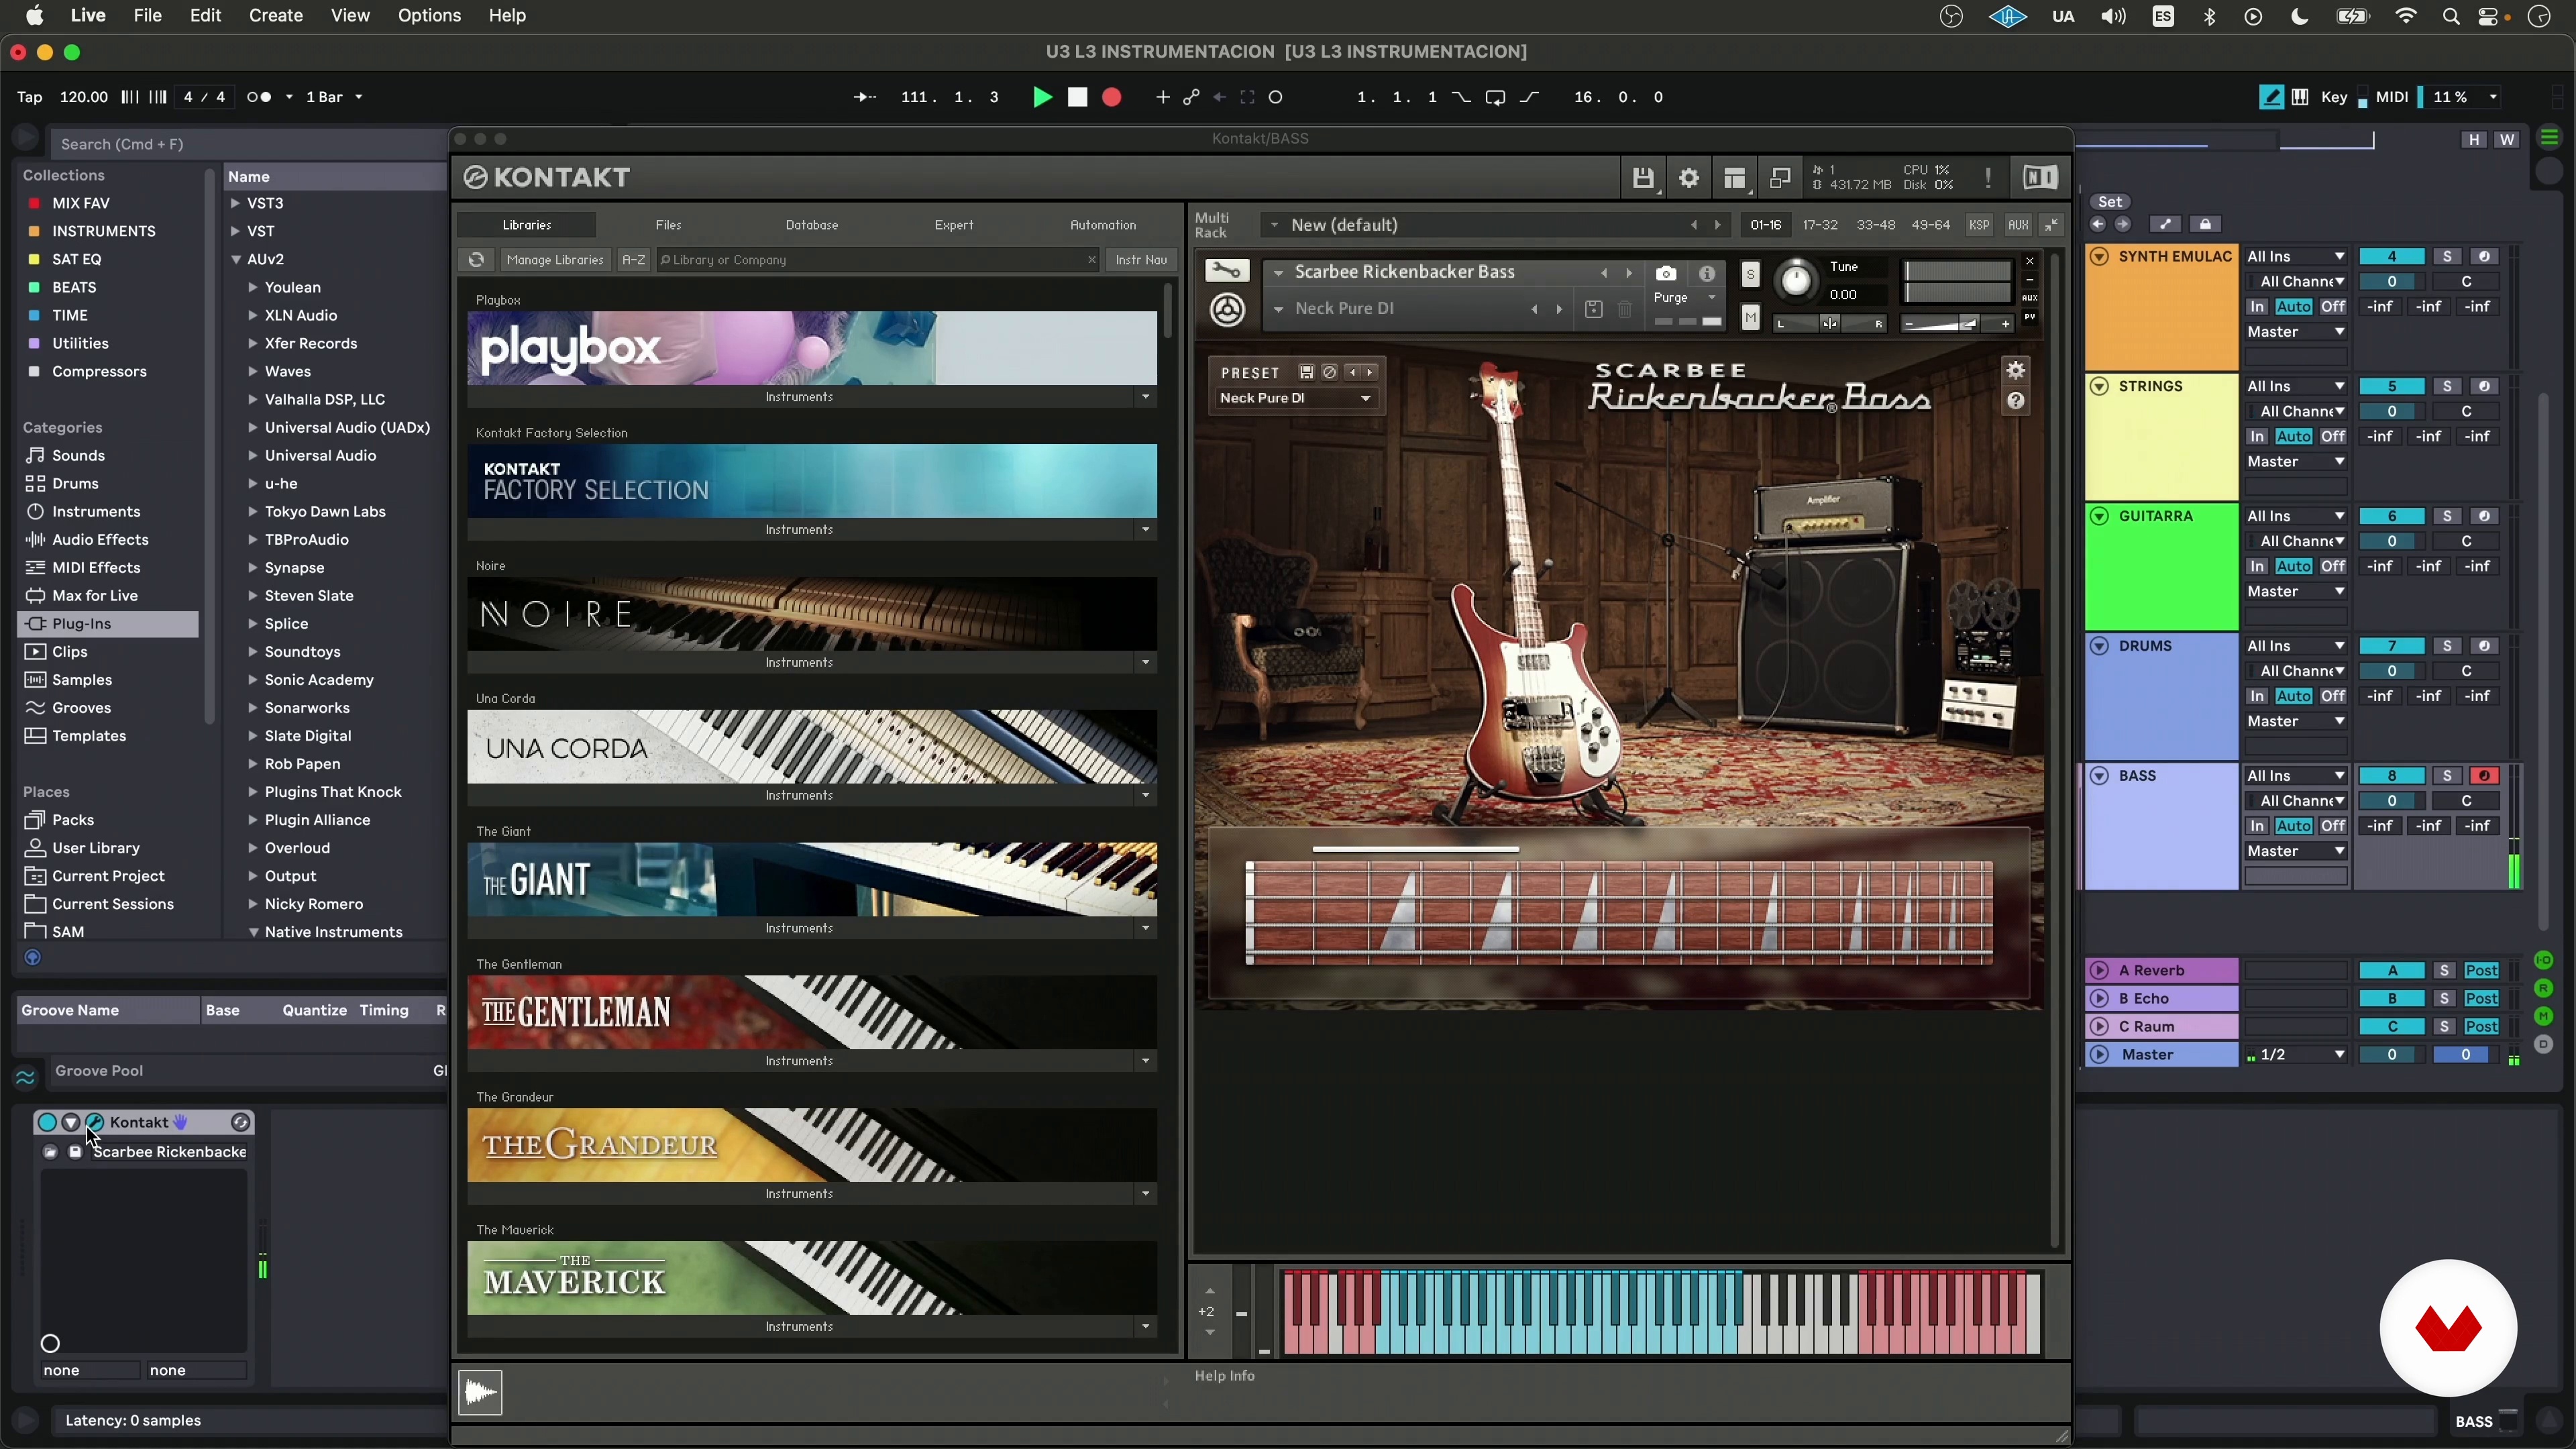The image size is (2576, 1449).
Task: Select multi rack page 17-32
Action: 1820,225
